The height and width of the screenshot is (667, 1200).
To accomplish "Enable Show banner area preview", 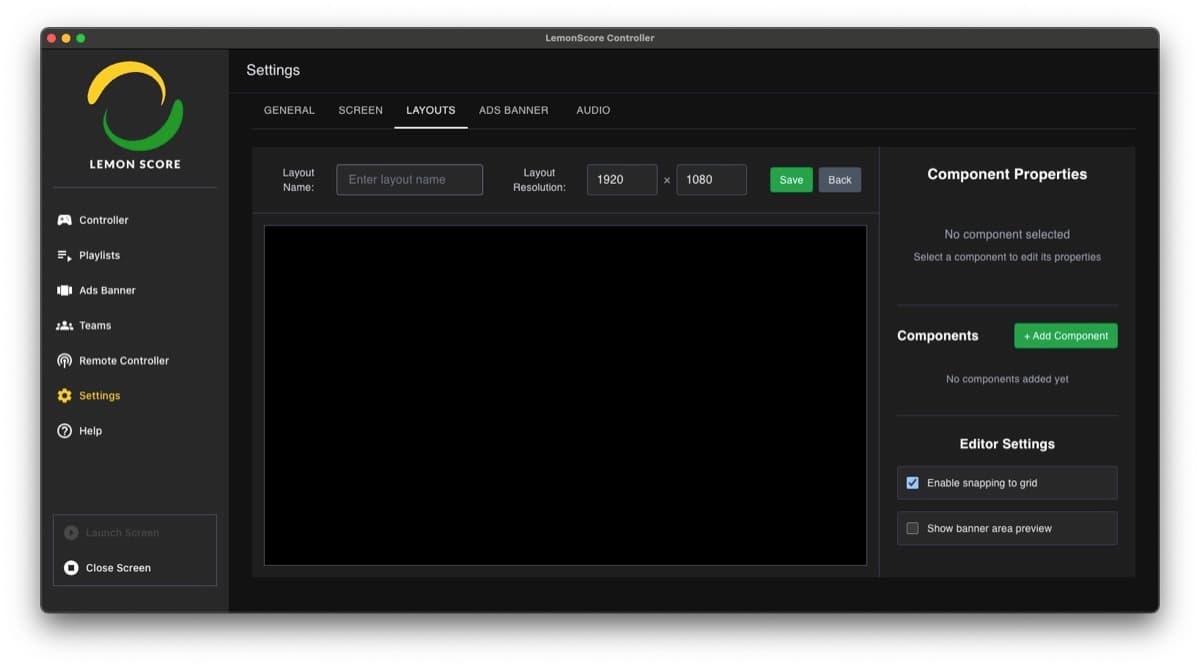I will (x=912, y=528).
